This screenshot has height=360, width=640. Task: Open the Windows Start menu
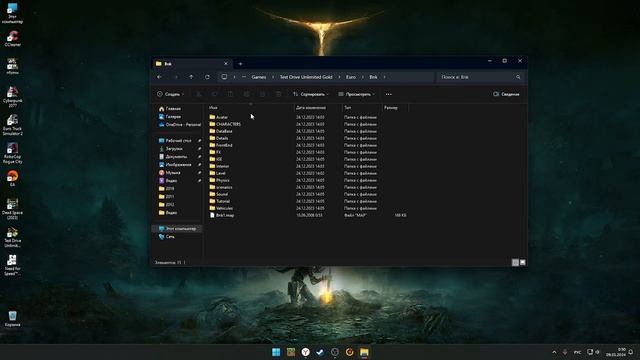[x=276, y=352]
